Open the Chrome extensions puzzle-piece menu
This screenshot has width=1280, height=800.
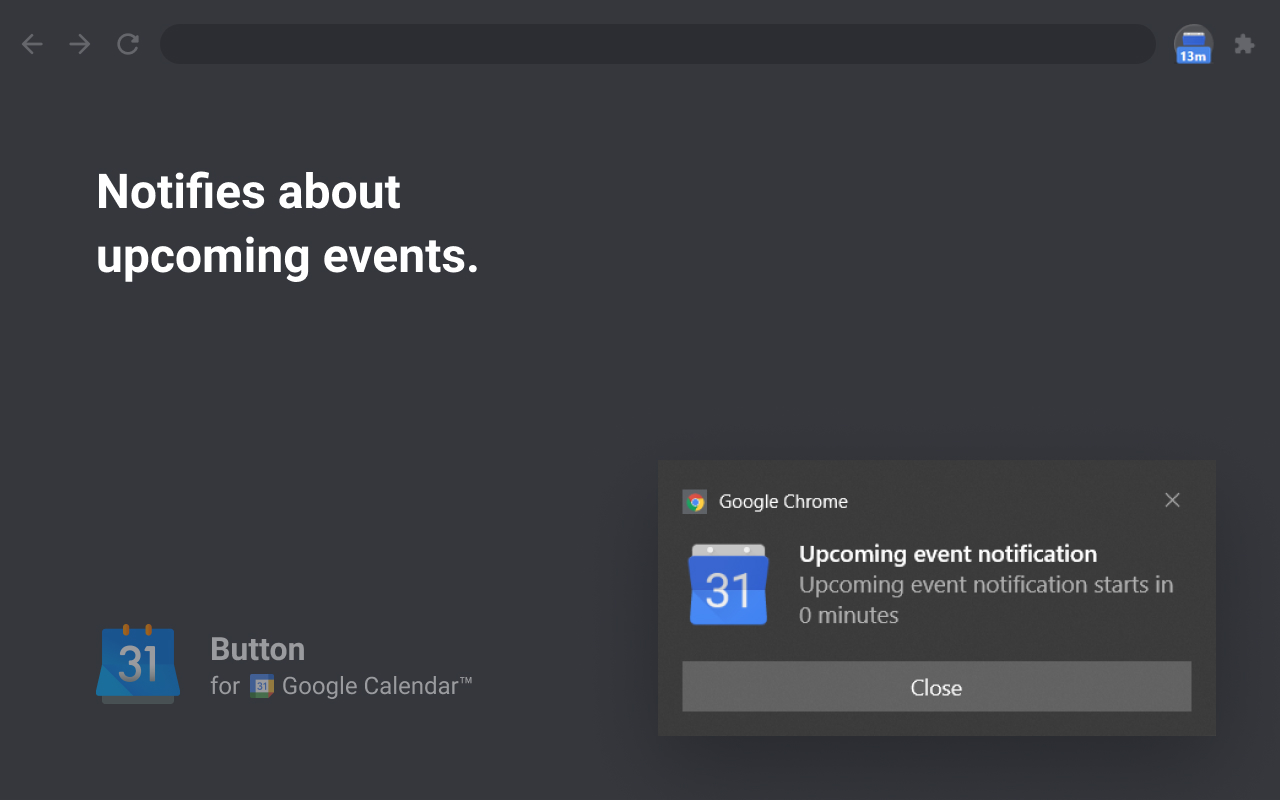[x=1244, y=44]
